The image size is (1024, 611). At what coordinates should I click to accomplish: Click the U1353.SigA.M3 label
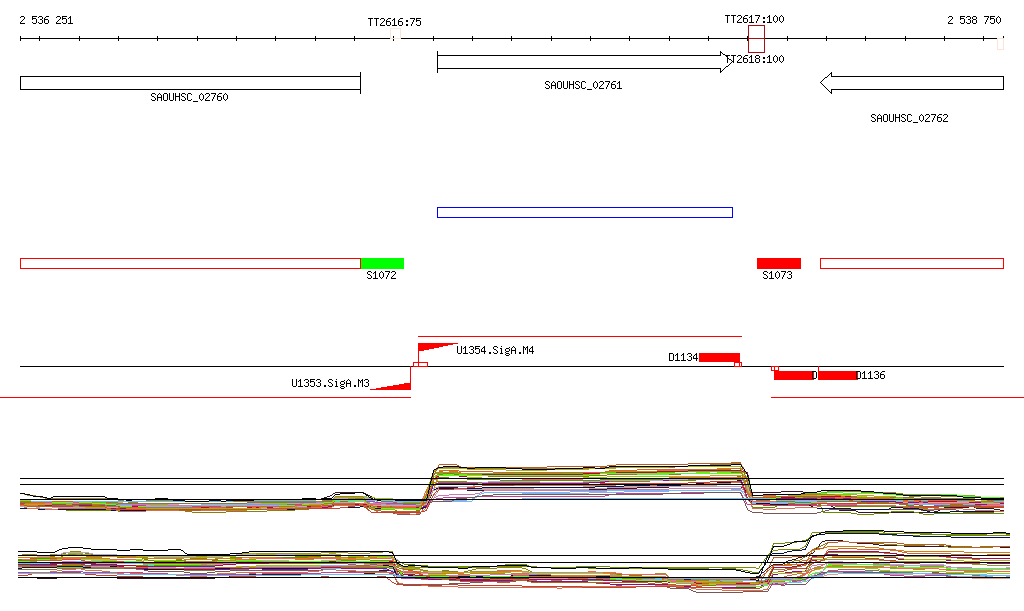tap(330, 383)
